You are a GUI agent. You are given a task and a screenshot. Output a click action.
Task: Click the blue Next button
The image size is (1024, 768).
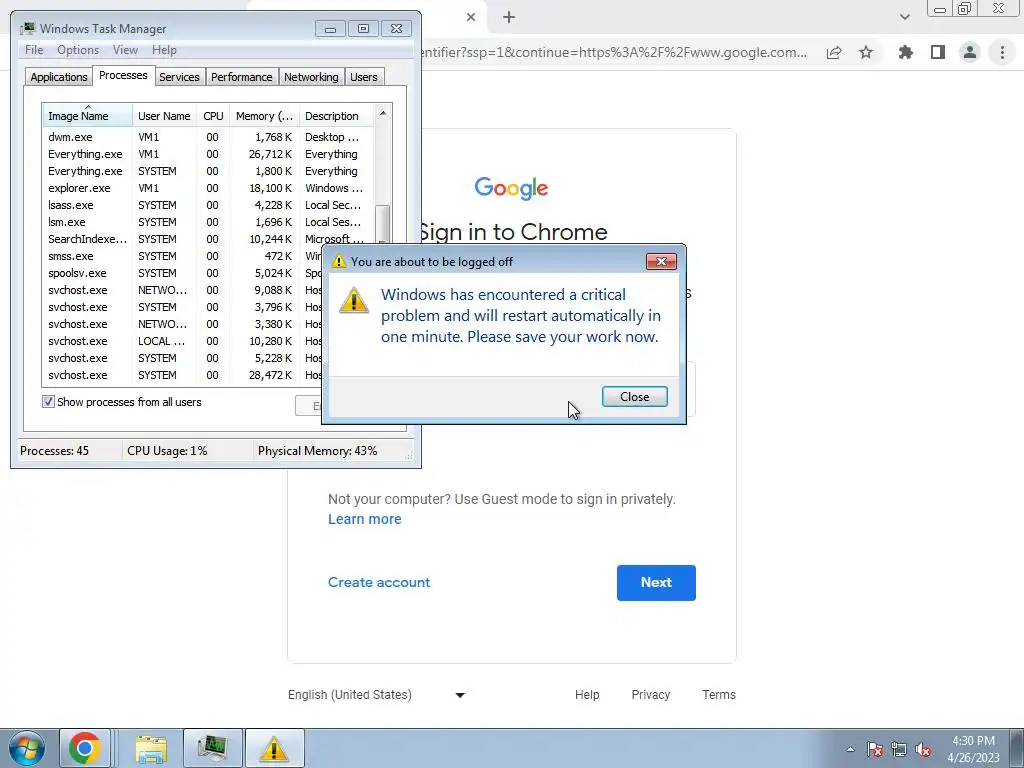(x=656, y=583)
